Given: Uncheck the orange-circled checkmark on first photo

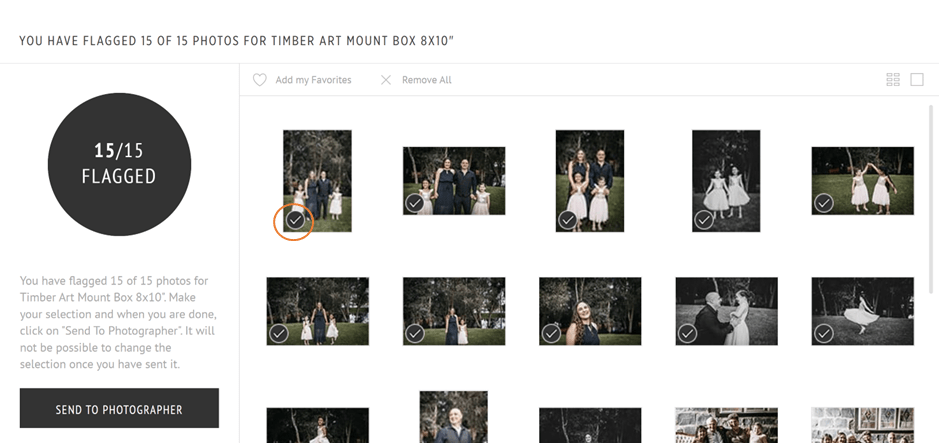Looking at the screenshot, I should 294,219.
